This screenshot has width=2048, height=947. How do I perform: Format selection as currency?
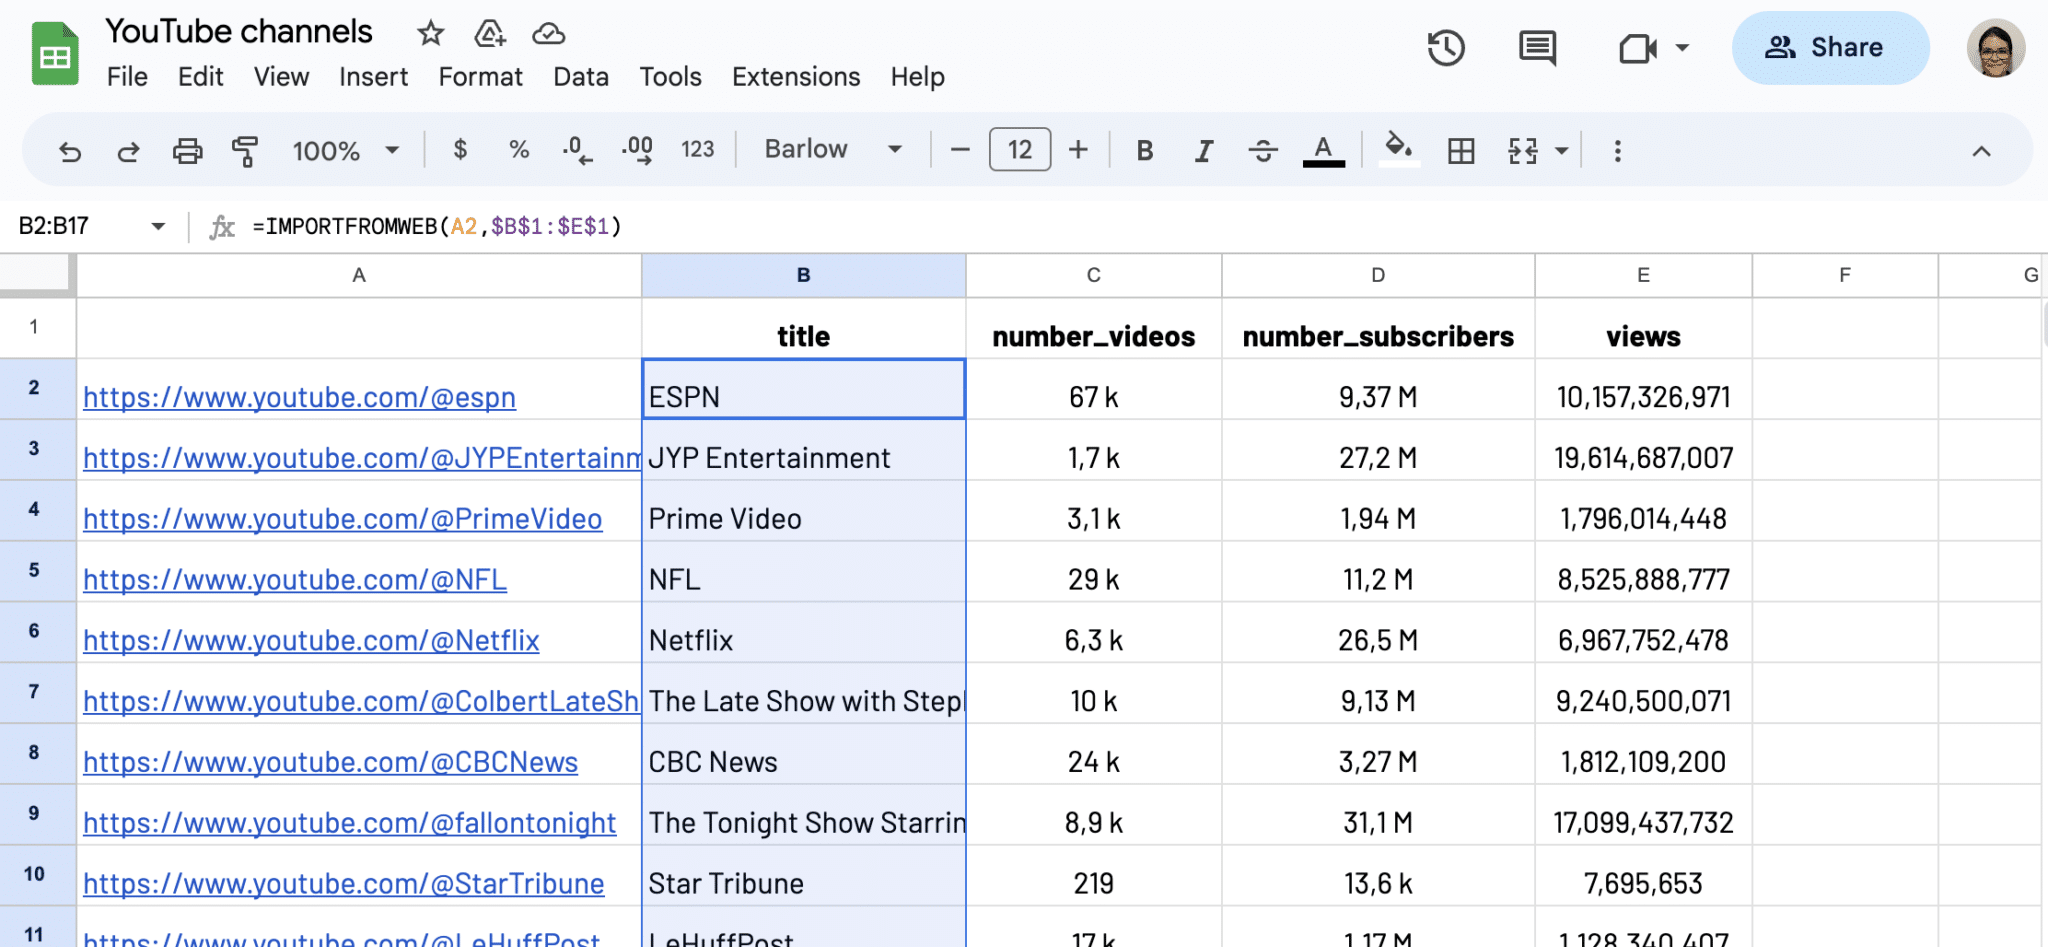pyautogui.click(x=460, y=150)
